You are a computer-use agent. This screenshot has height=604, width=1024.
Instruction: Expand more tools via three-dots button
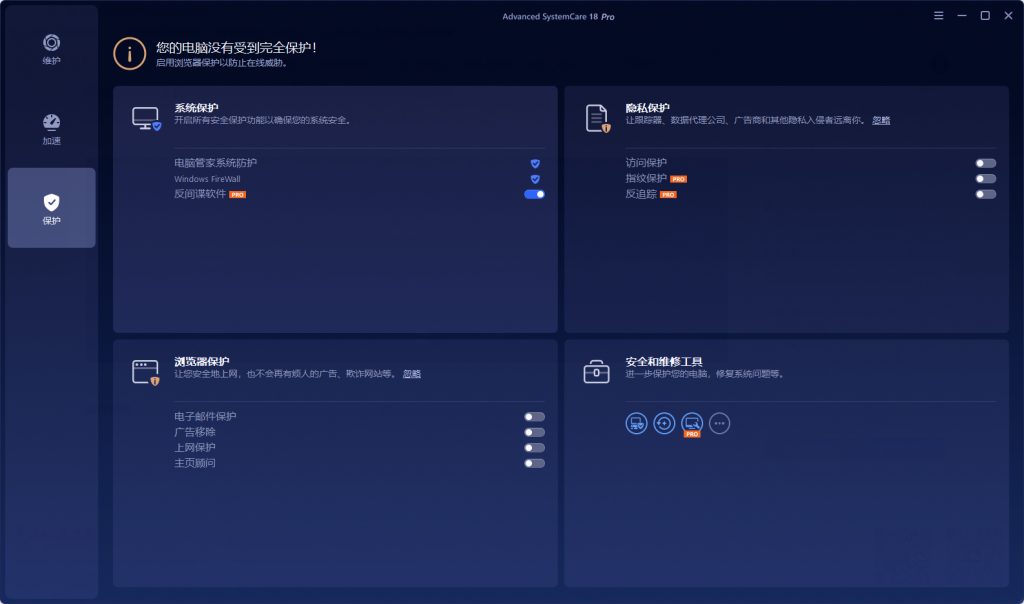tap(720, 423)
